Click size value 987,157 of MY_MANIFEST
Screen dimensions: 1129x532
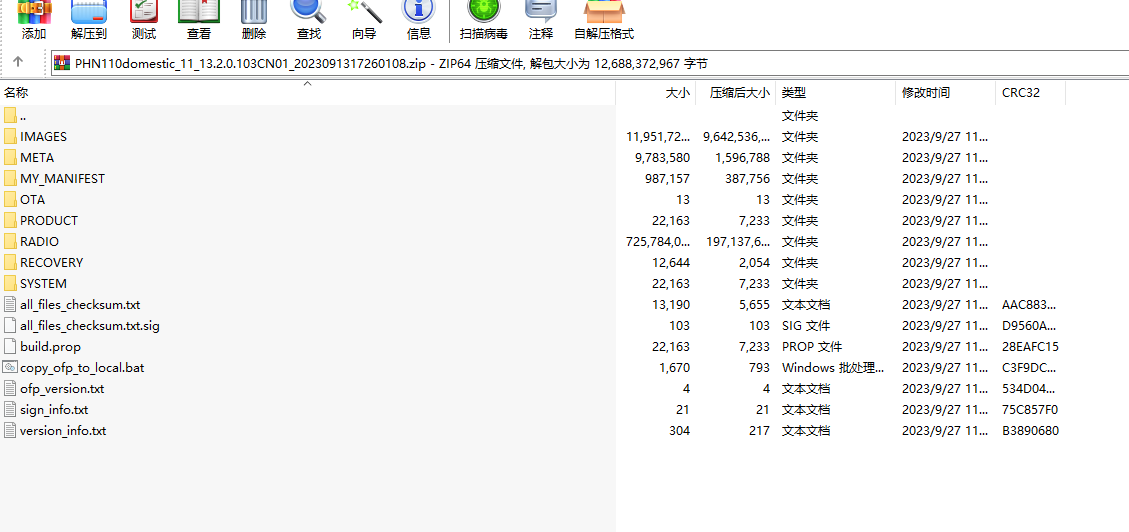667,179
